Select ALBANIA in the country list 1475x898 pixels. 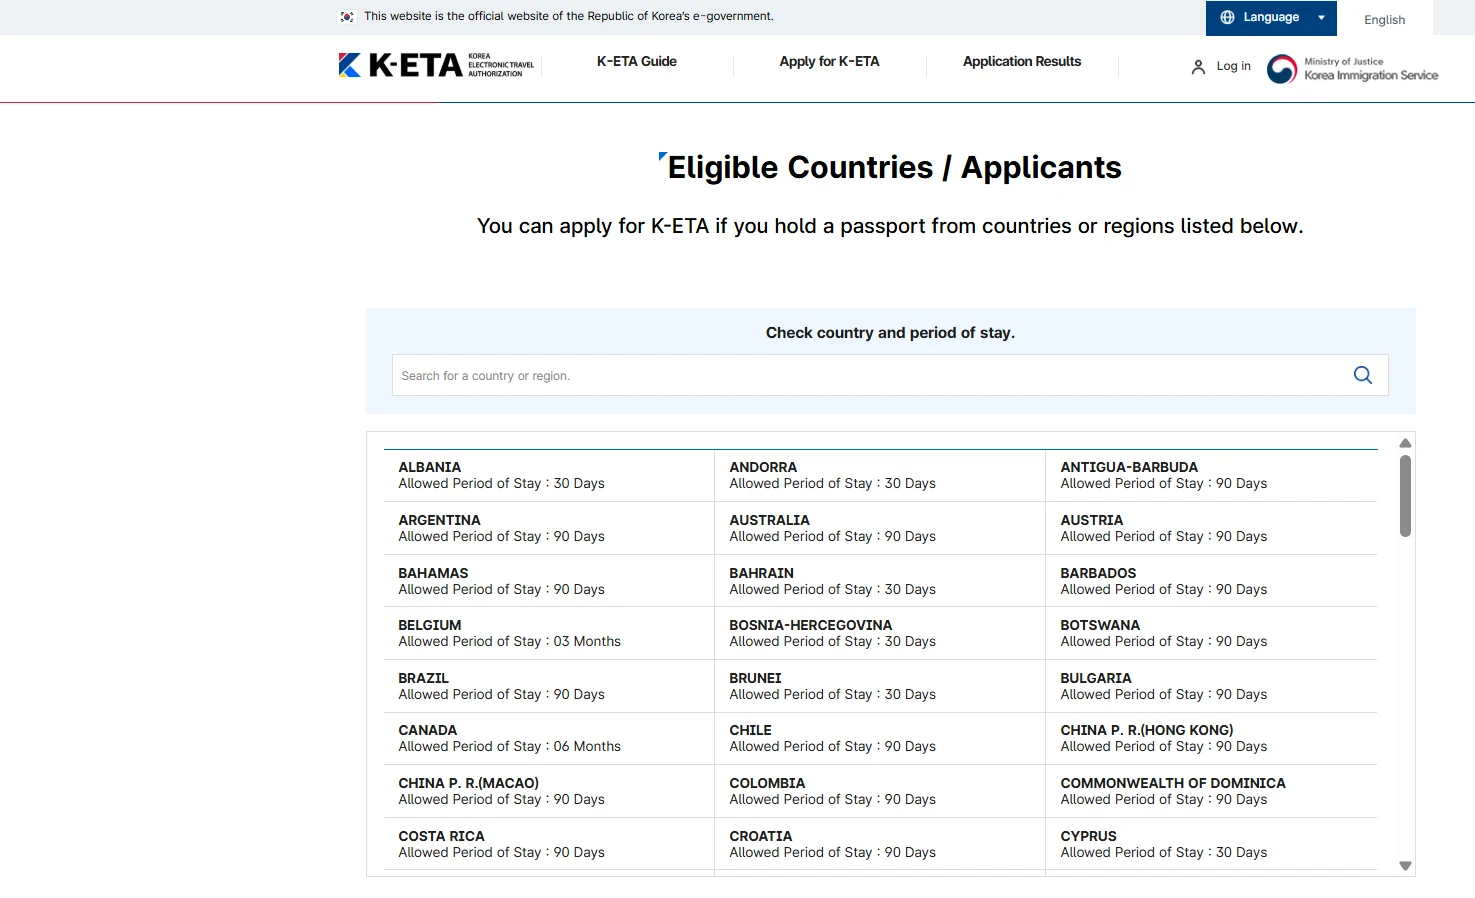pyautogui.click(x=549, y=475)
